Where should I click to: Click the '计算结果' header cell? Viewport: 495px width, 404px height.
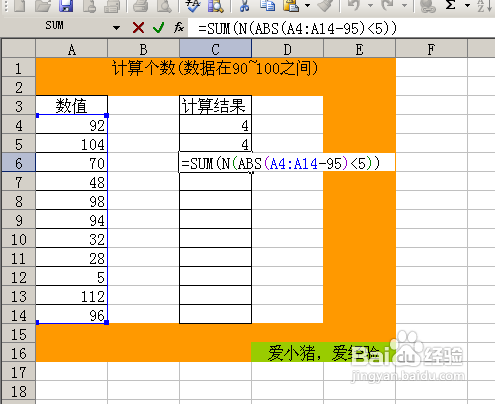(215, 106)
